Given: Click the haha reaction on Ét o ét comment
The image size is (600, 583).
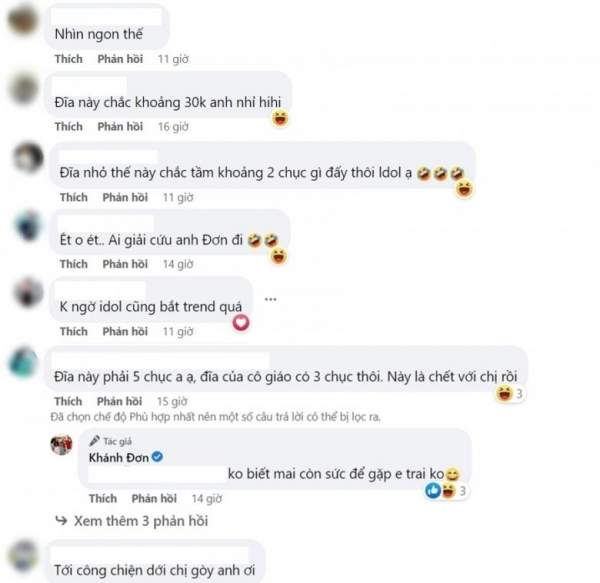Looking at the screenshot, I should (x=279, y=256).
